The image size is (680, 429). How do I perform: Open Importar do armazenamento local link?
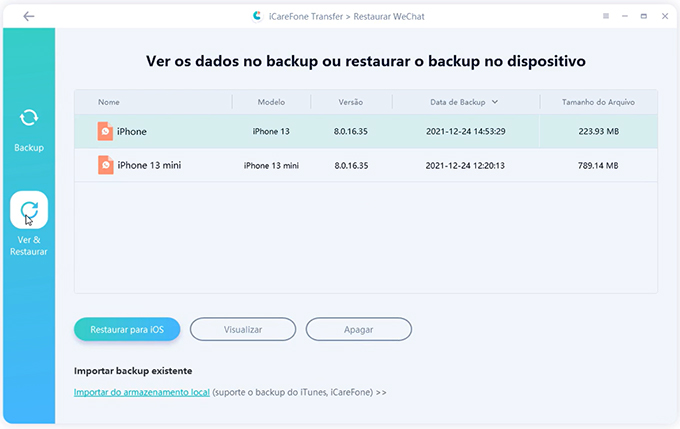[x=142, y=392]
